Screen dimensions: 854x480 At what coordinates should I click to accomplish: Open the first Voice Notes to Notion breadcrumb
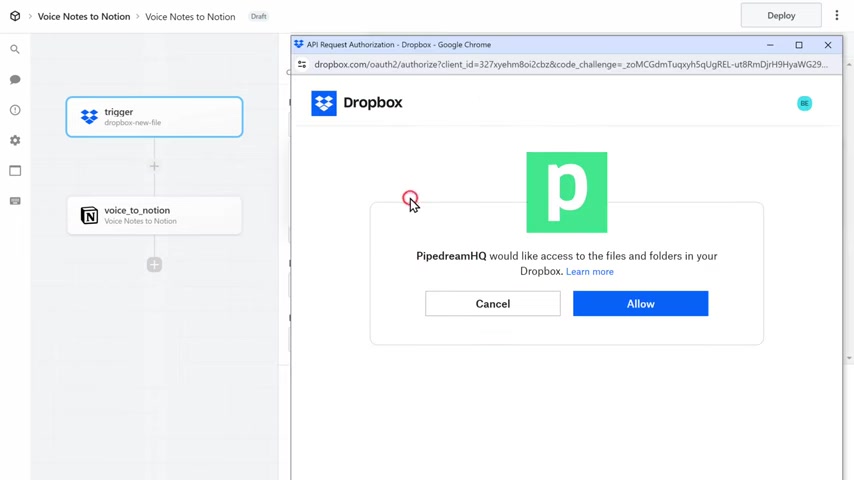84,16
